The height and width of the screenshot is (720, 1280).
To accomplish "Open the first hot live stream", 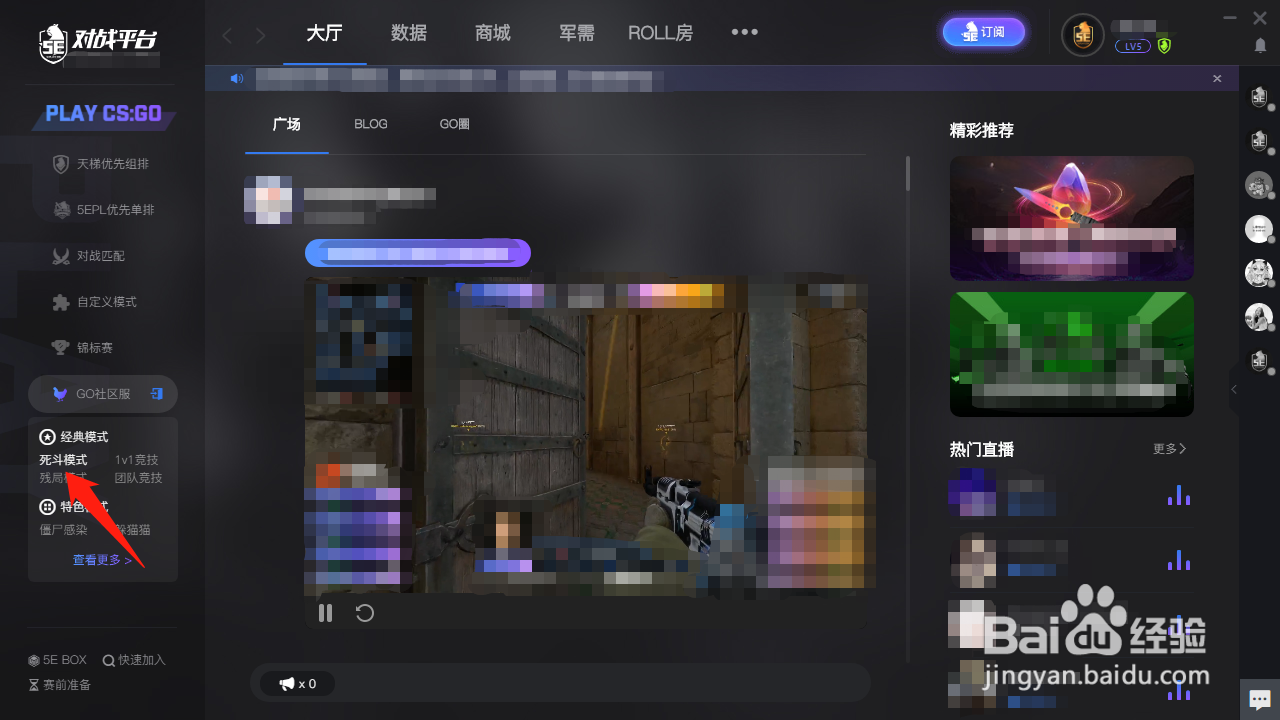I will (x=1070, y=494).
